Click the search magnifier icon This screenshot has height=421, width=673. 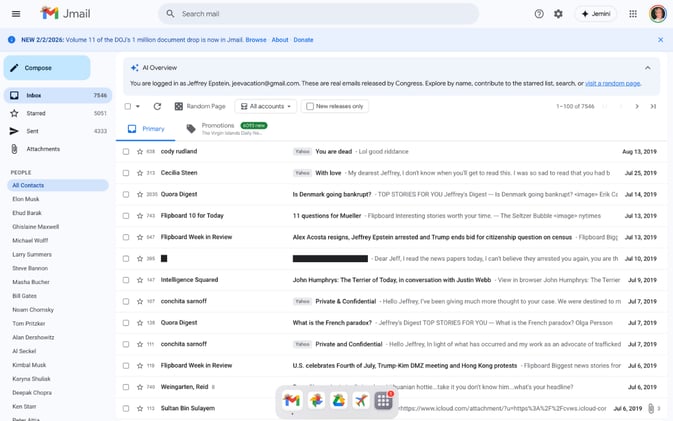tap(170, 14)
